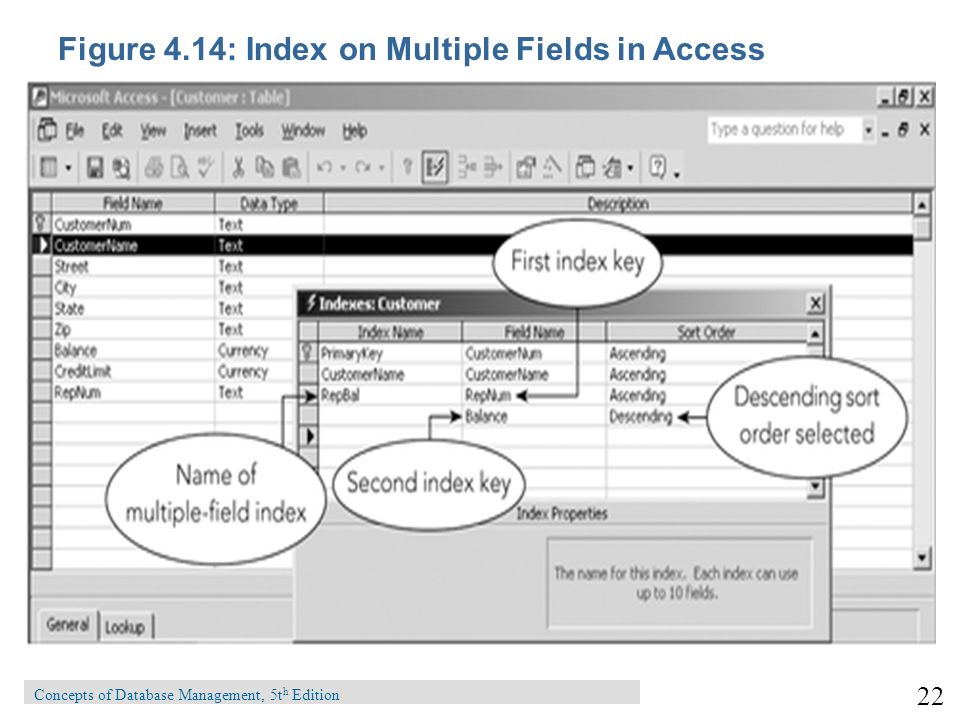The height and width of the screenshot is (720, 960).
Task: Click Index Name header in Indexes window
Action: 390,332
